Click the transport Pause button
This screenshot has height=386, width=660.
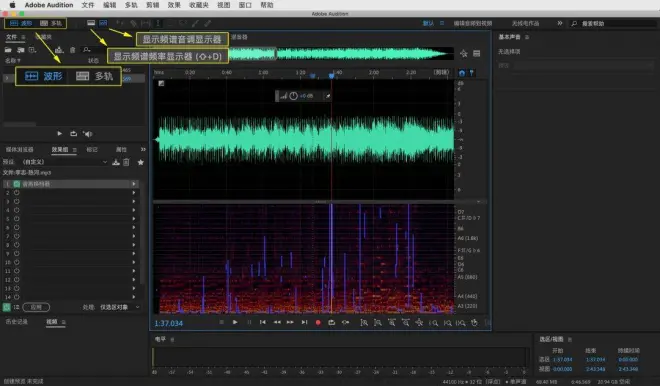[x=249, y=322]
